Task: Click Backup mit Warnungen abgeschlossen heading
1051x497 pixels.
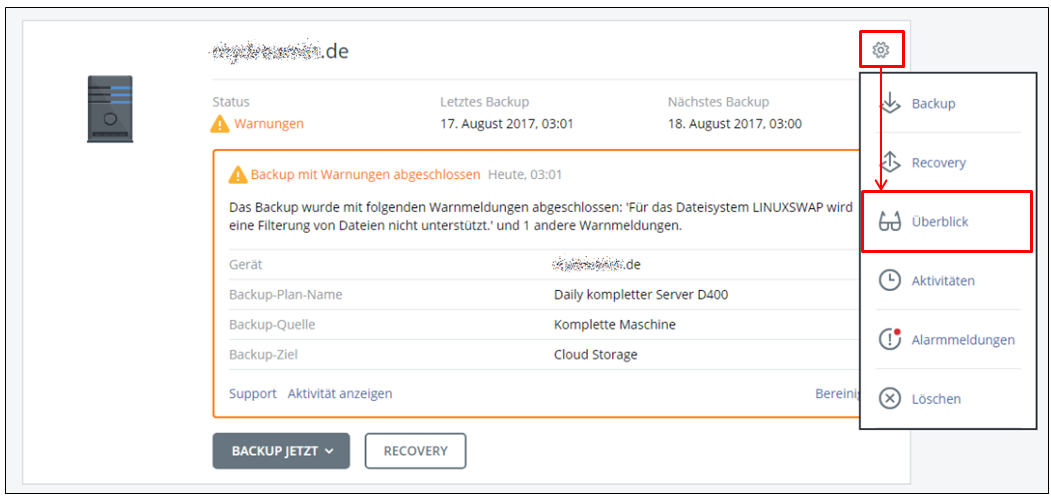Action: (x=365, y=175)
